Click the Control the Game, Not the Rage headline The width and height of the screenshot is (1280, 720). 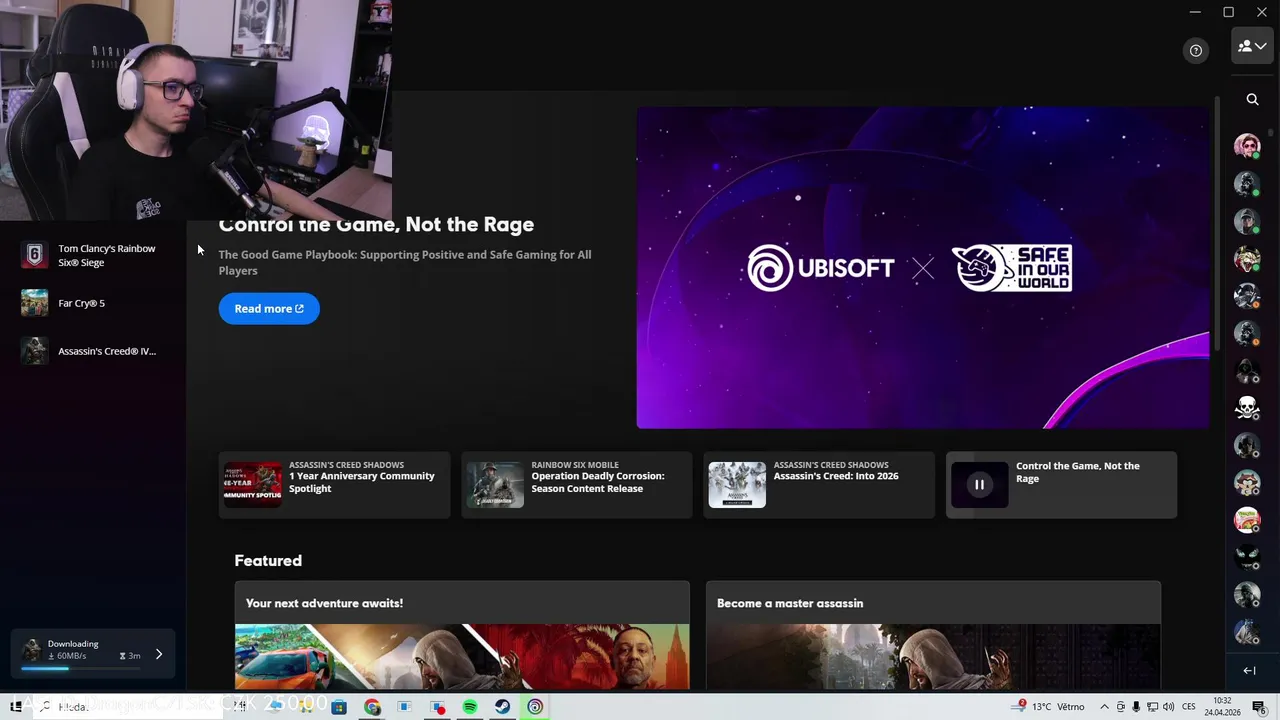(376, 224)
